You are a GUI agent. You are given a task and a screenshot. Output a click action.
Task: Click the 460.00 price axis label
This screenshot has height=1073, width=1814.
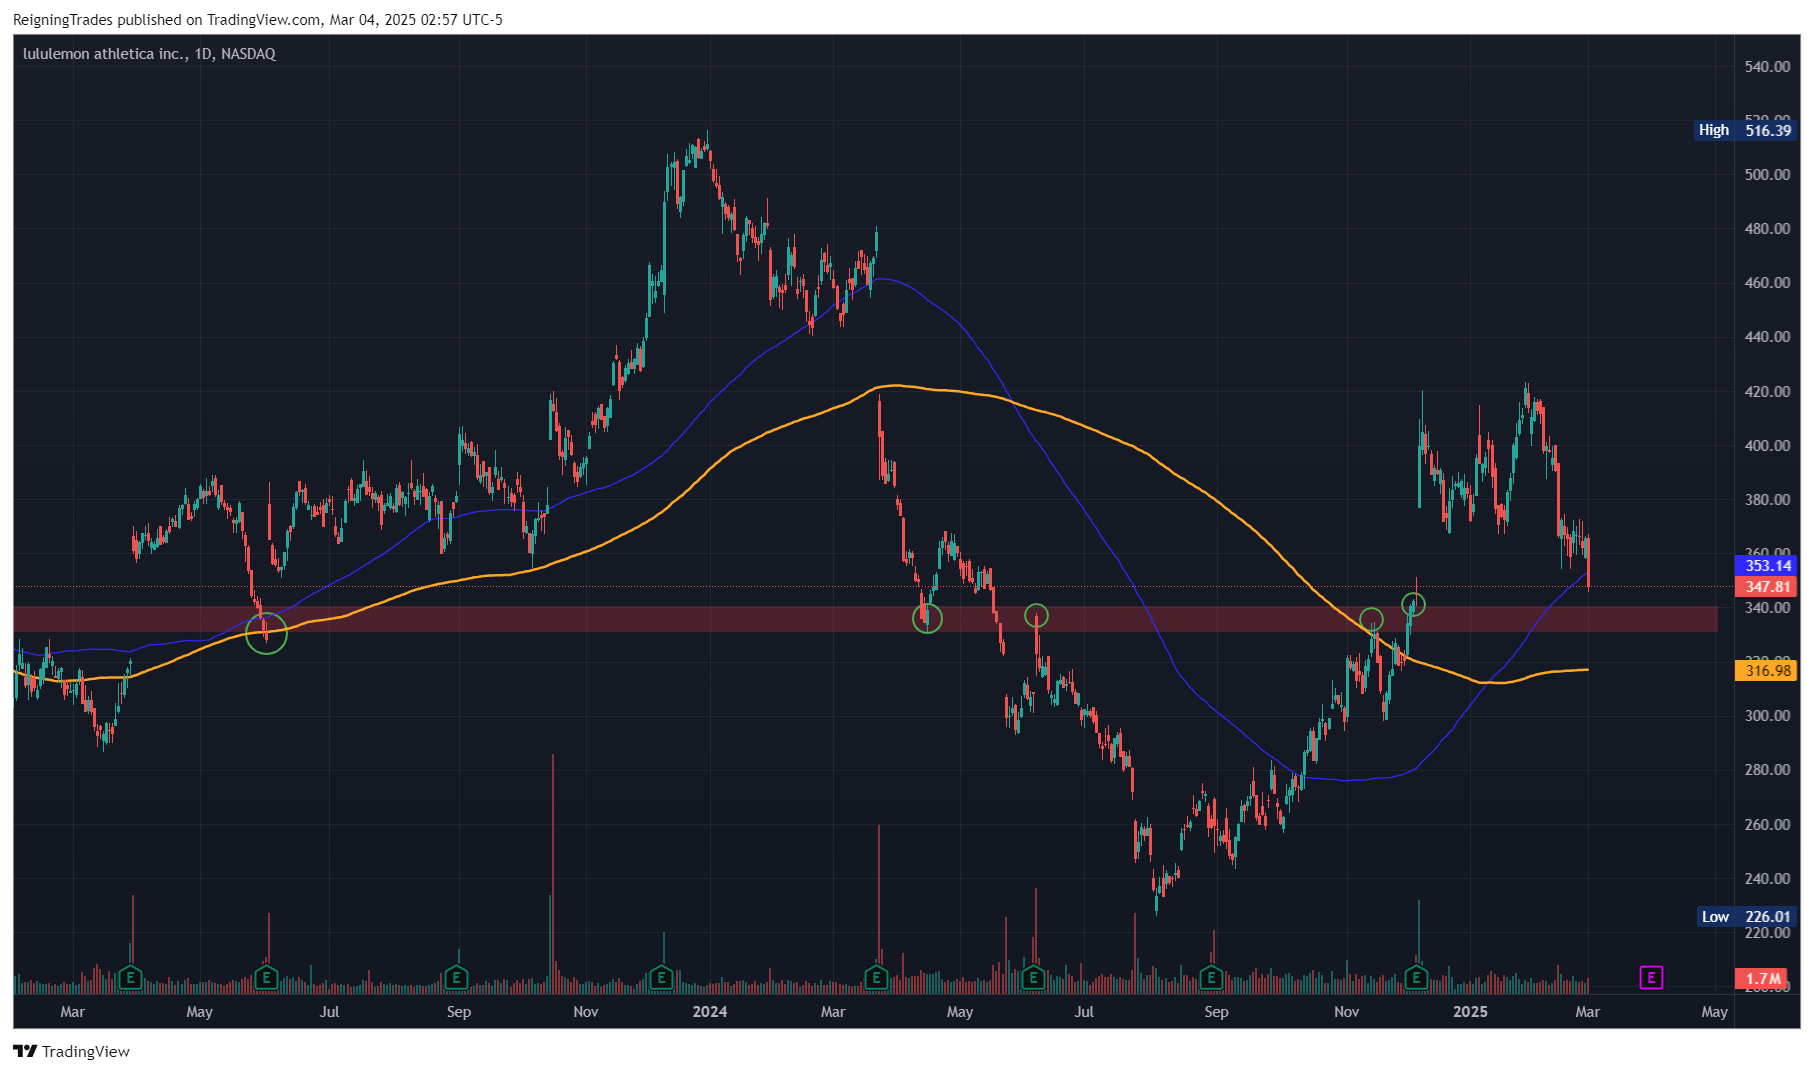click(1767, 283)
